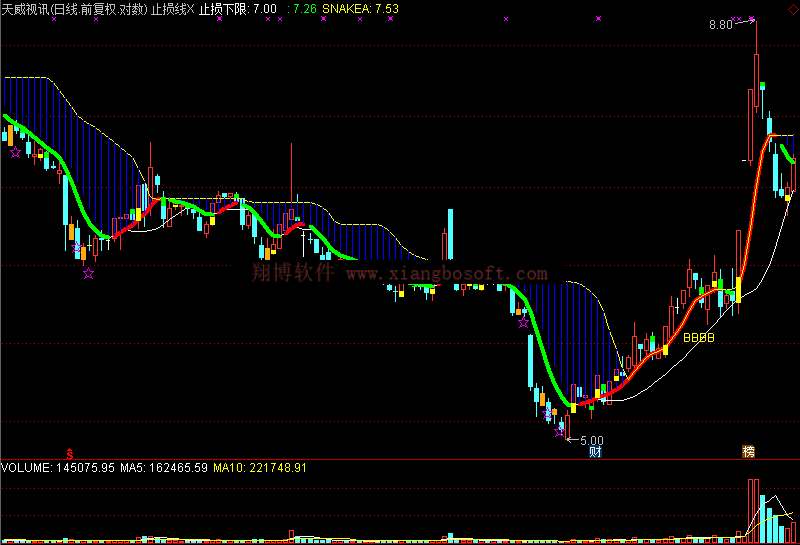Select the SNAKEA: 7.53 indicator label

(x=360, y=9)
